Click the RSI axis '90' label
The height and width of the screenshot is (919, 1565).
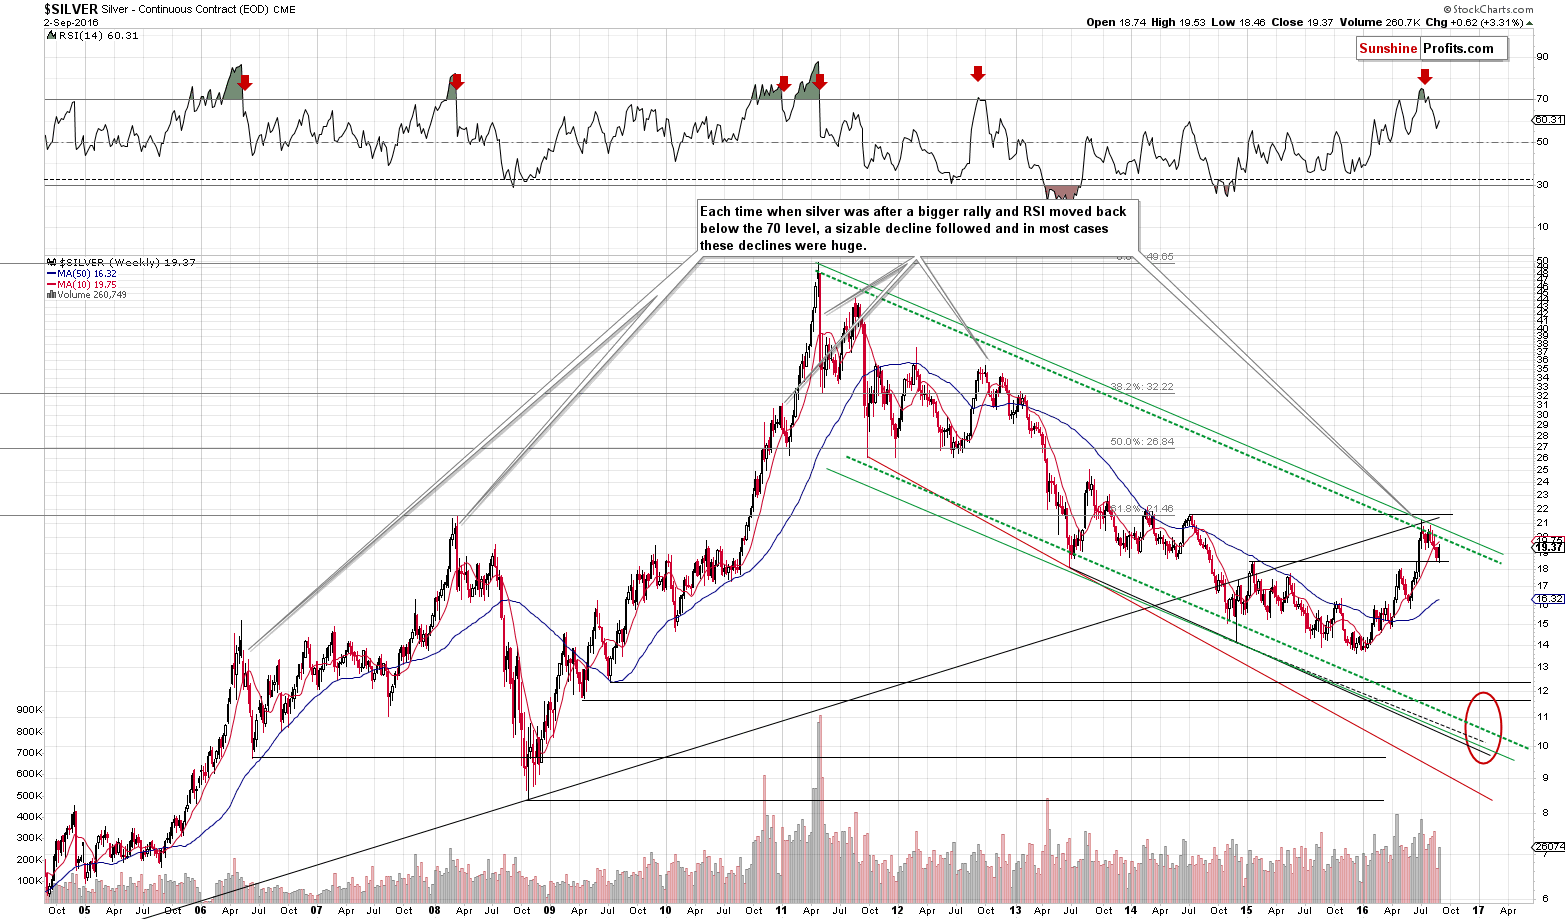(1543, 56)
